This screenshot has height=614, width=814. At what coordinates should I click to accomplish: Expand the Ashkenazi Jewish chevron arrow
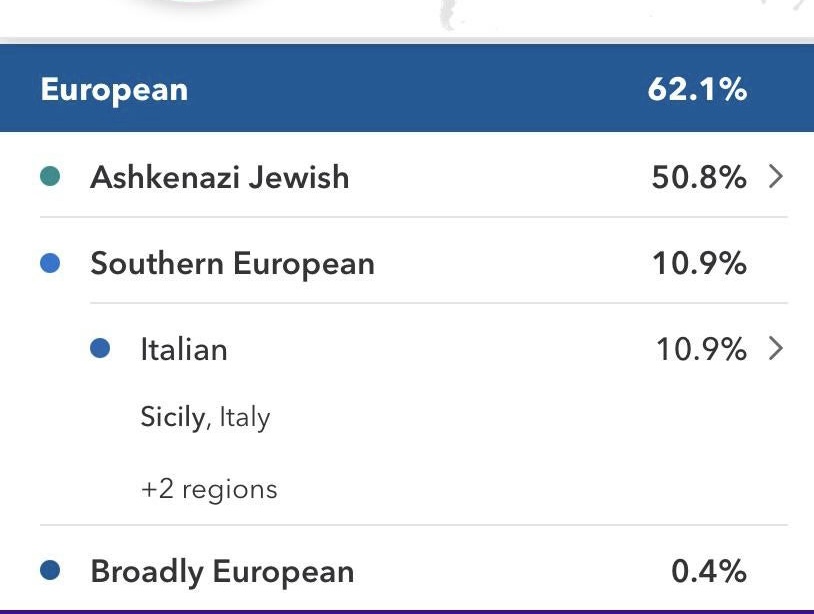775,178
